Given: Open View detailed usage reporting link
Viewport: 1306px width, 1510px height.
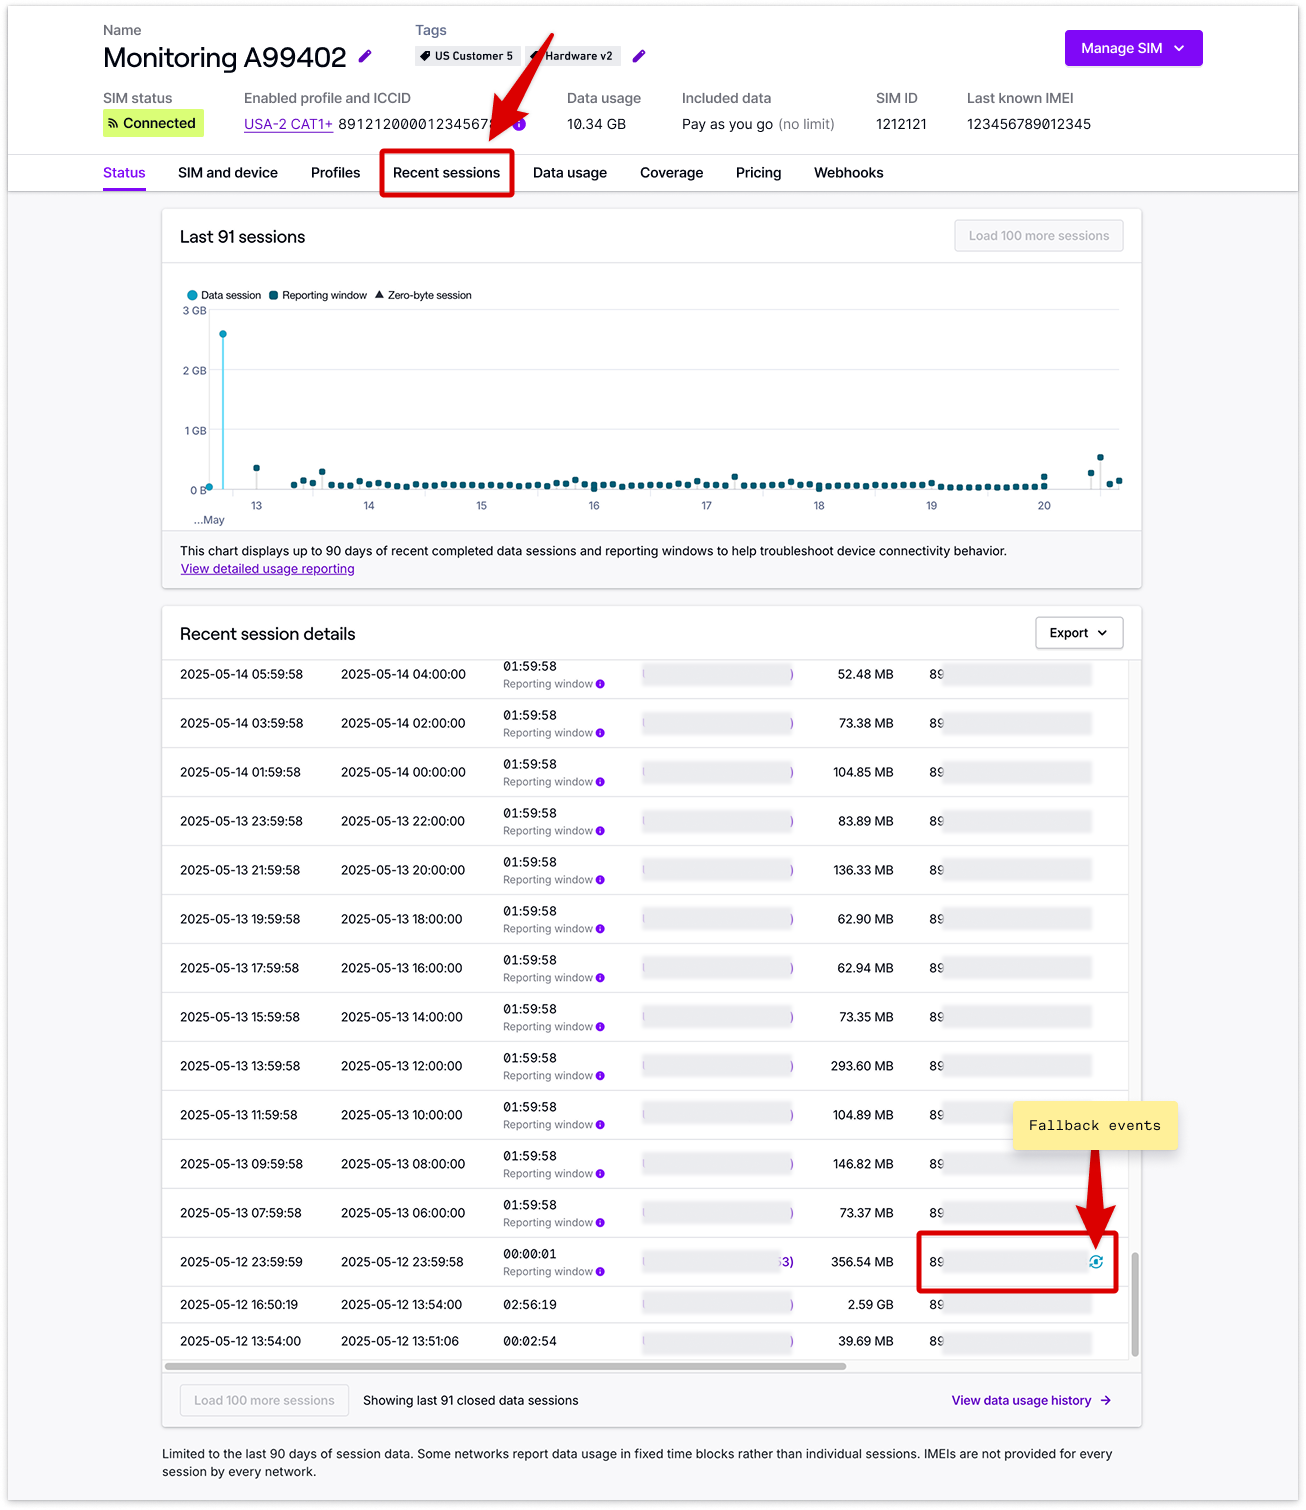Looking at the screenshot, I should [267, 569].
